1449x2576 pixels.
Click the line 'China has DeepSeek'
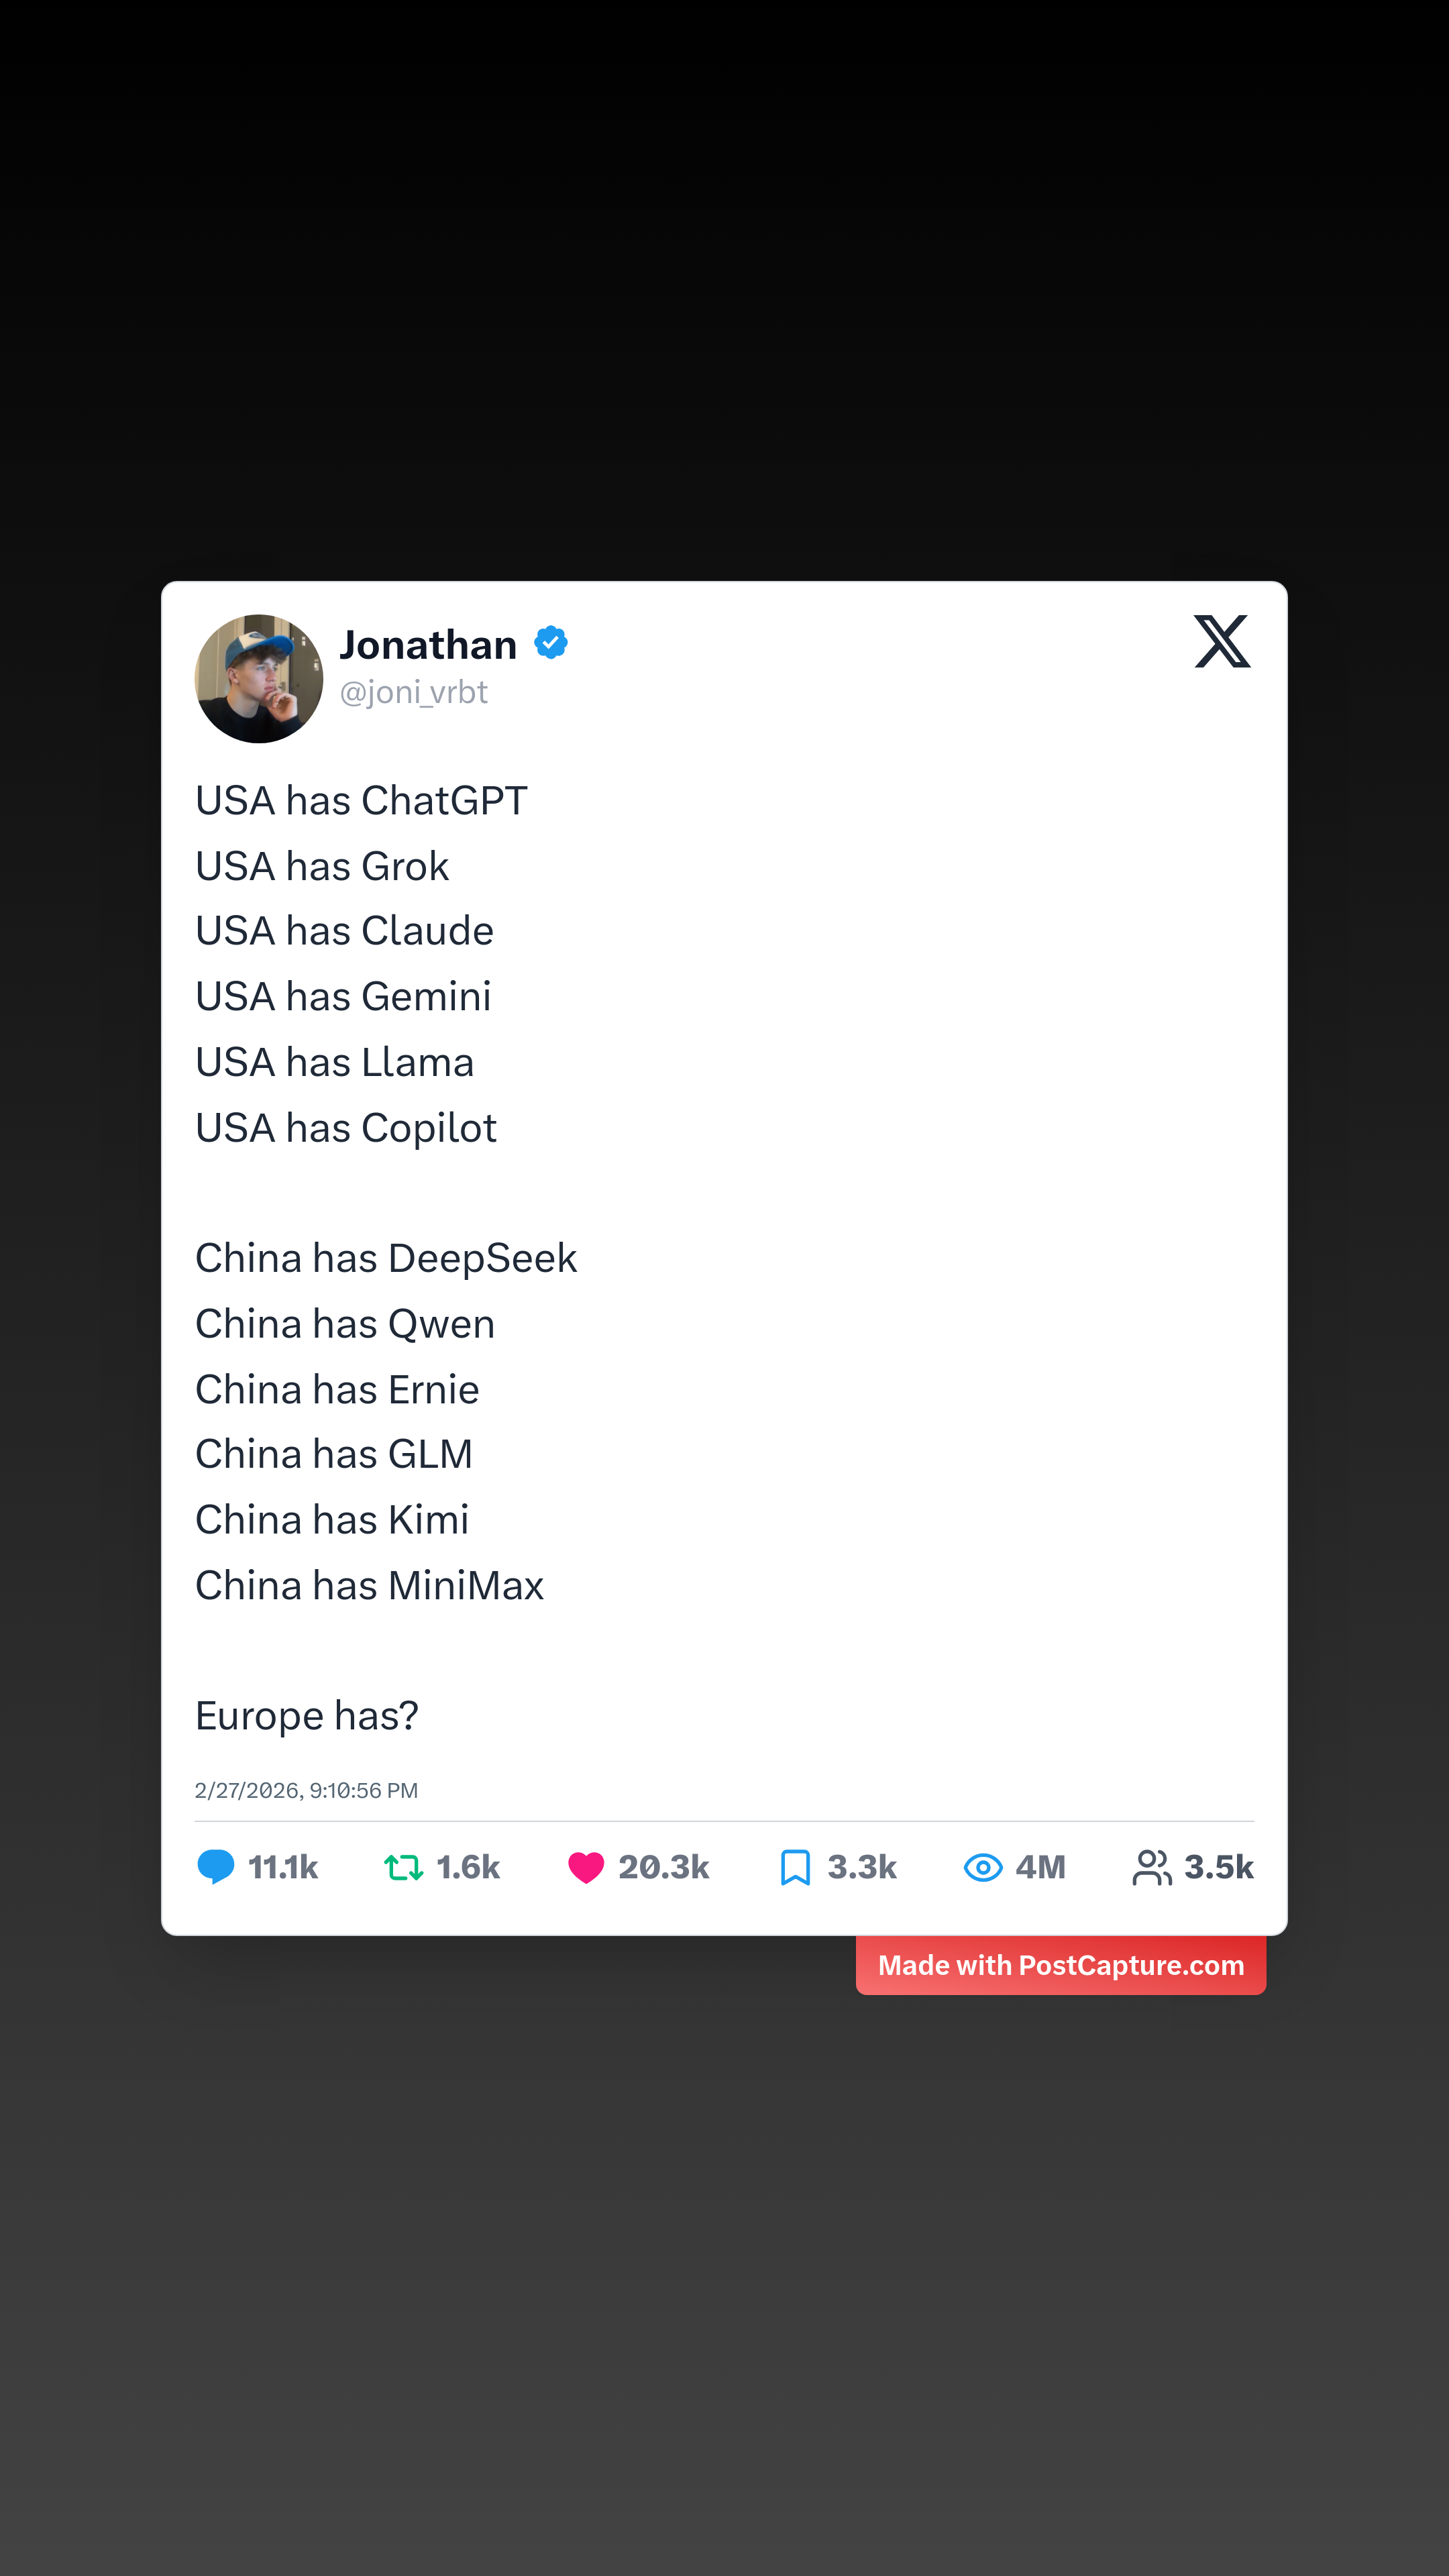(x=386, y=1258)
